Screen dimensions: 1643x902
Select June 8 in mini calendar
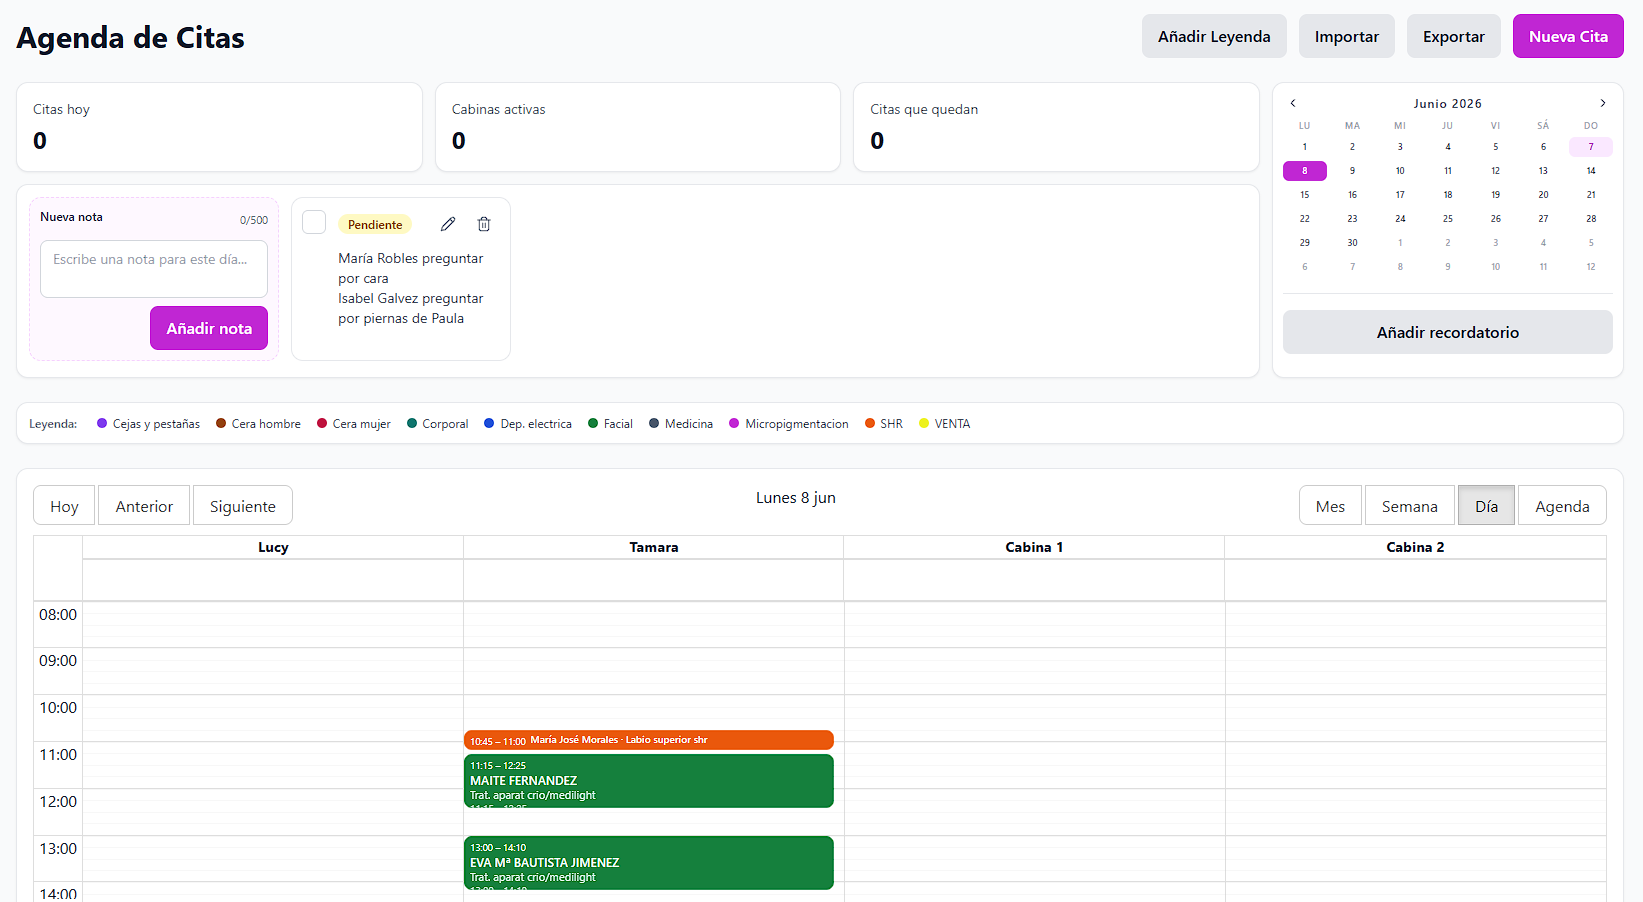point(1304,171)
